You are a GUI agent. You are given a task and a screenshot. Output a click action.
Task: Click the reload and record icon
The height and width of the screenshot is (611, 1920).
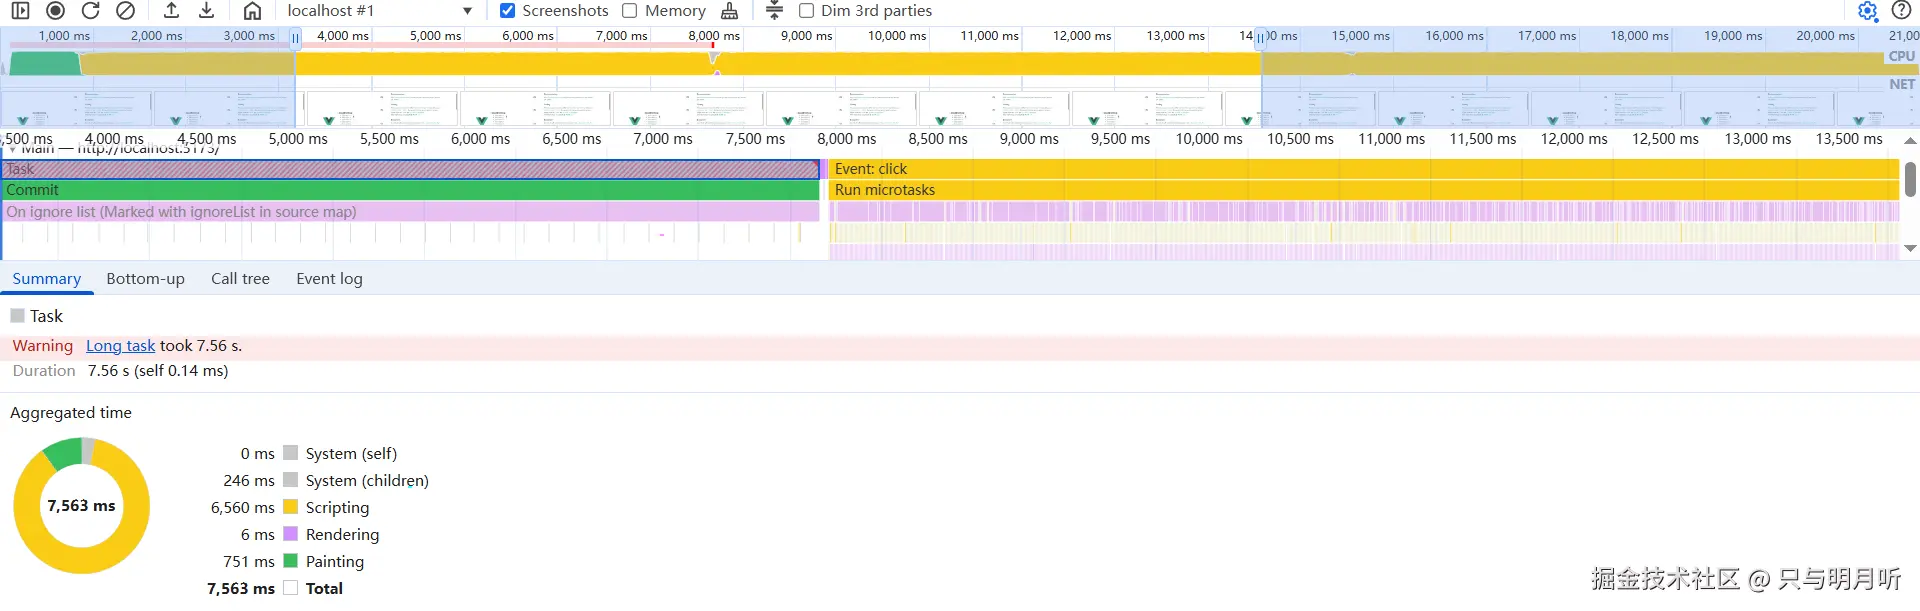[91, 11]
